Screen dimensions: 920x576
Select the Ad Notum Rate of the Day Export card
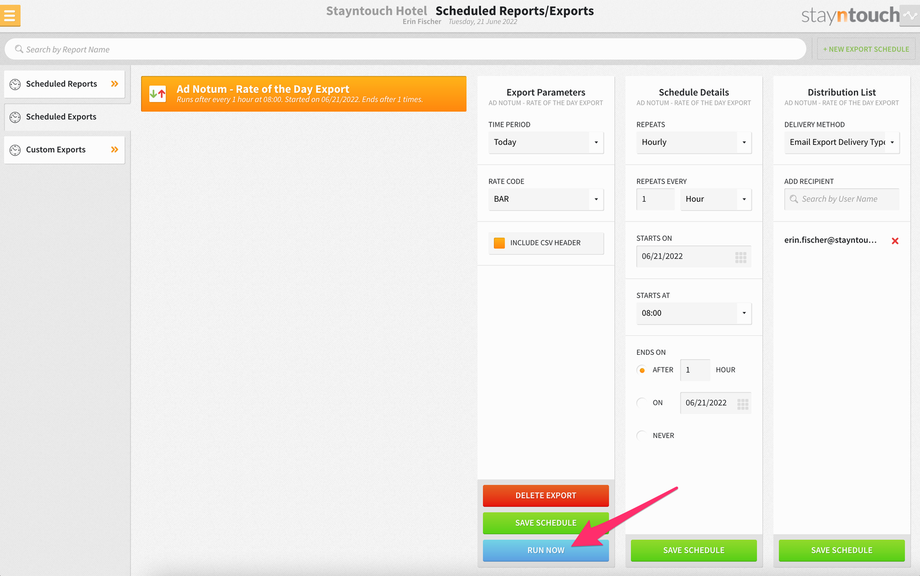tap(303, 94)
